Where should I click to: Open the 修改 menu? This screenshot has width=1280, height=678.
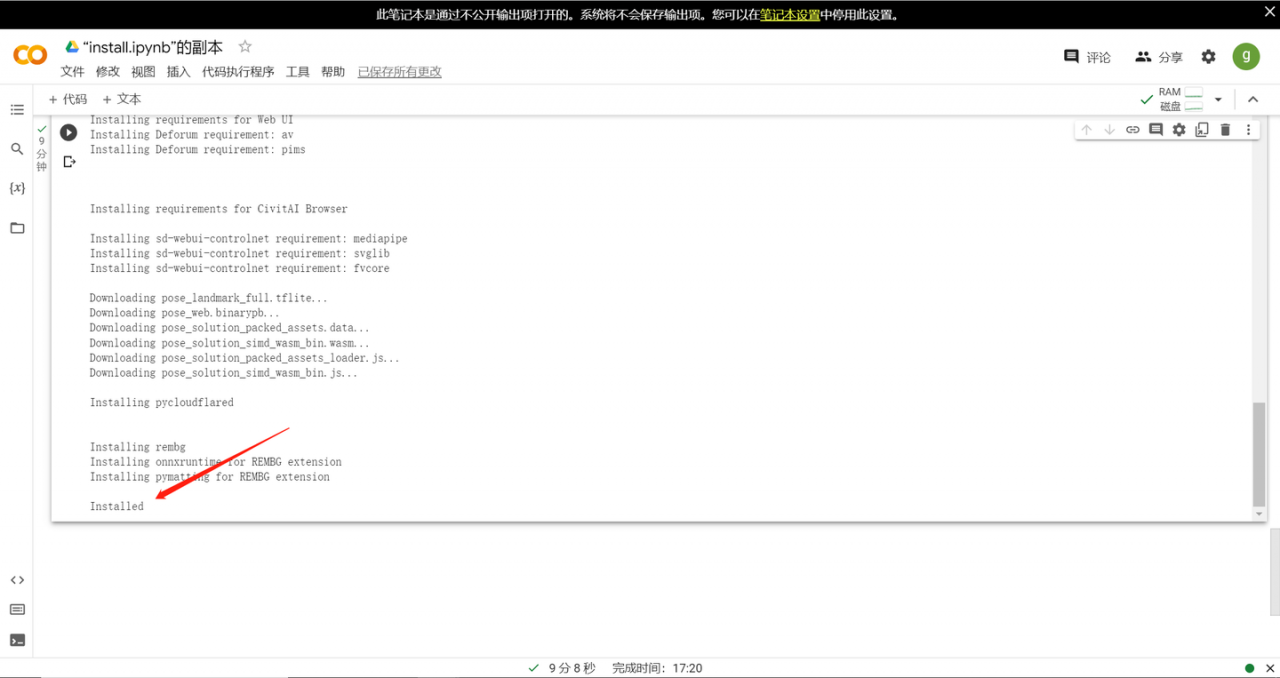click(x=108, y=72)
